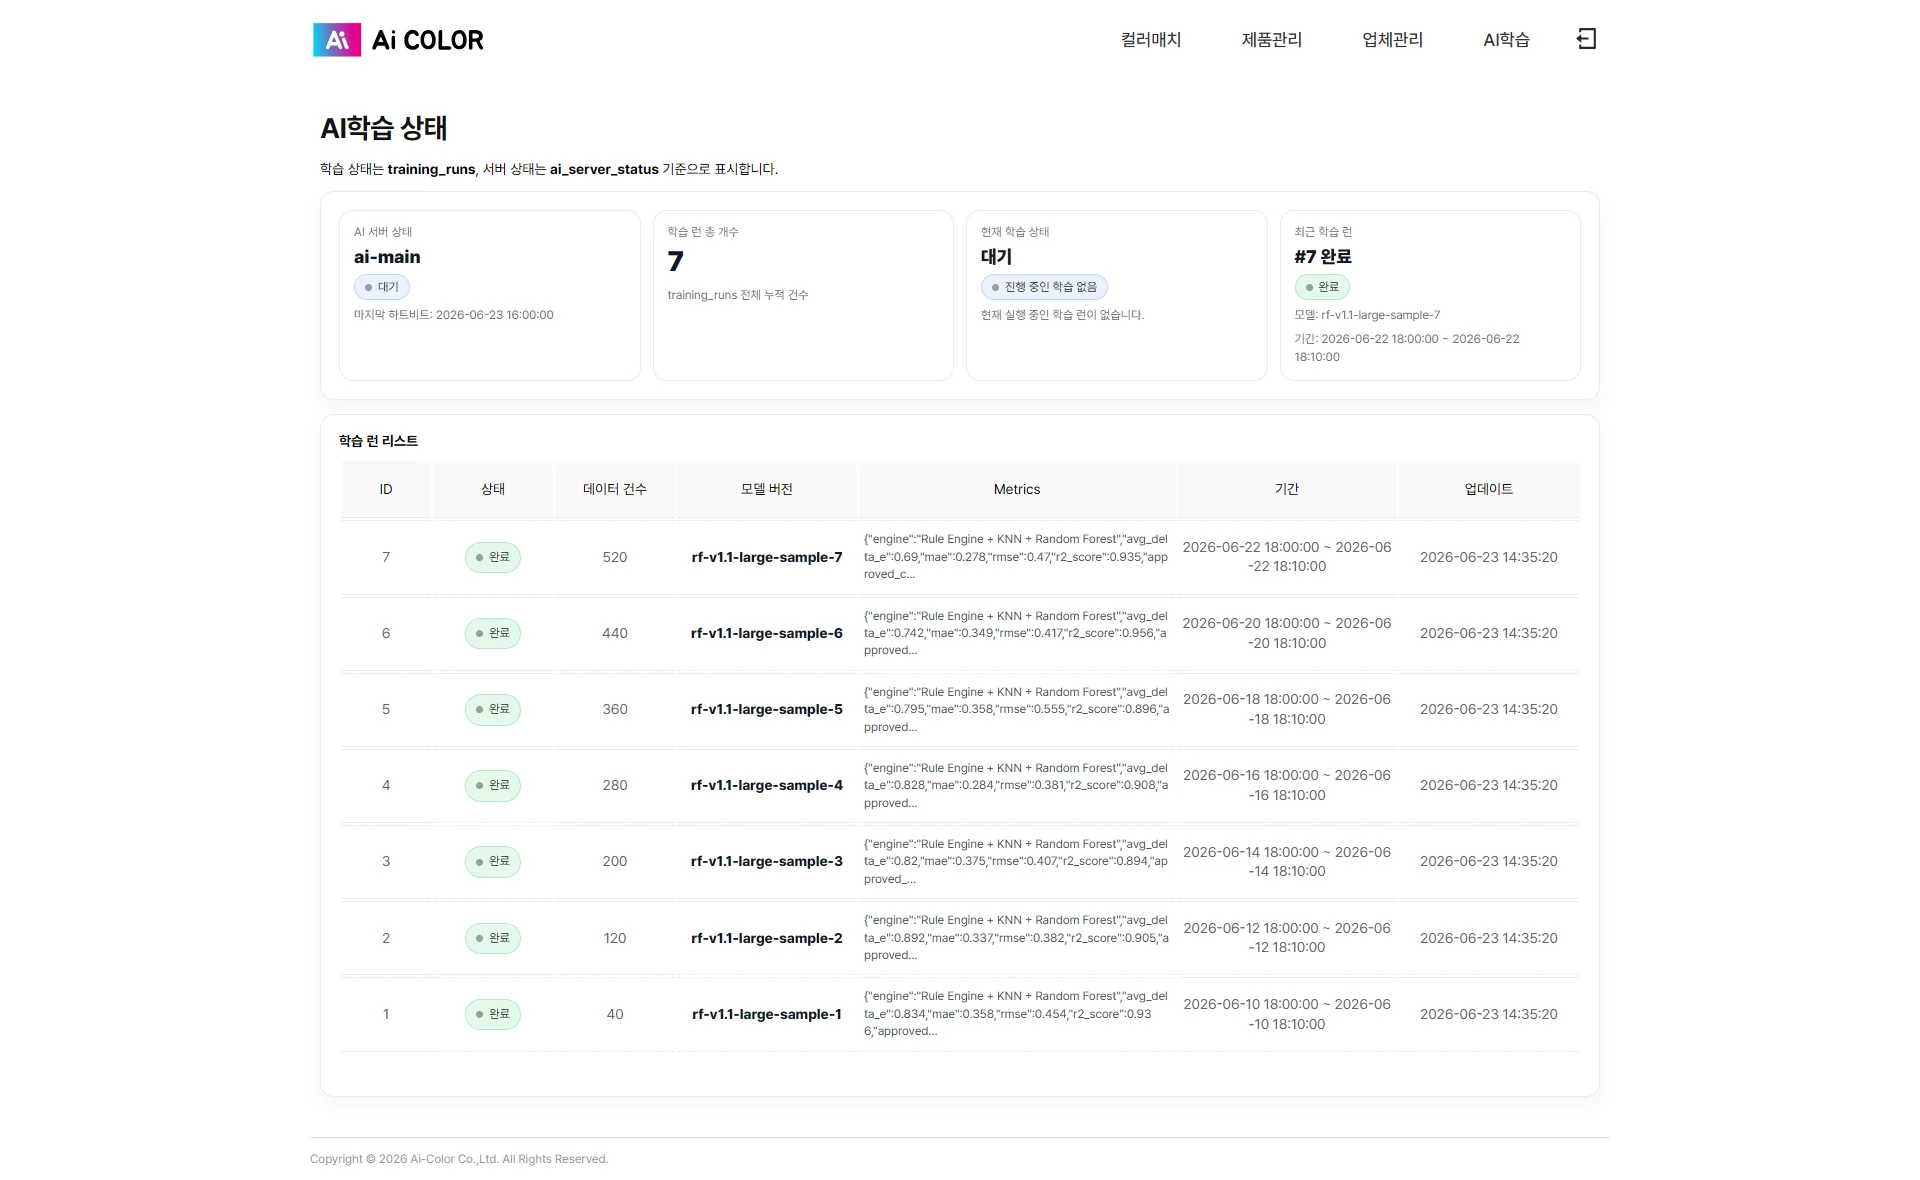1920x1180 pixels.
Task: Click model version rf-v1.1-large-sample-2
Action: tap(767, 938)
